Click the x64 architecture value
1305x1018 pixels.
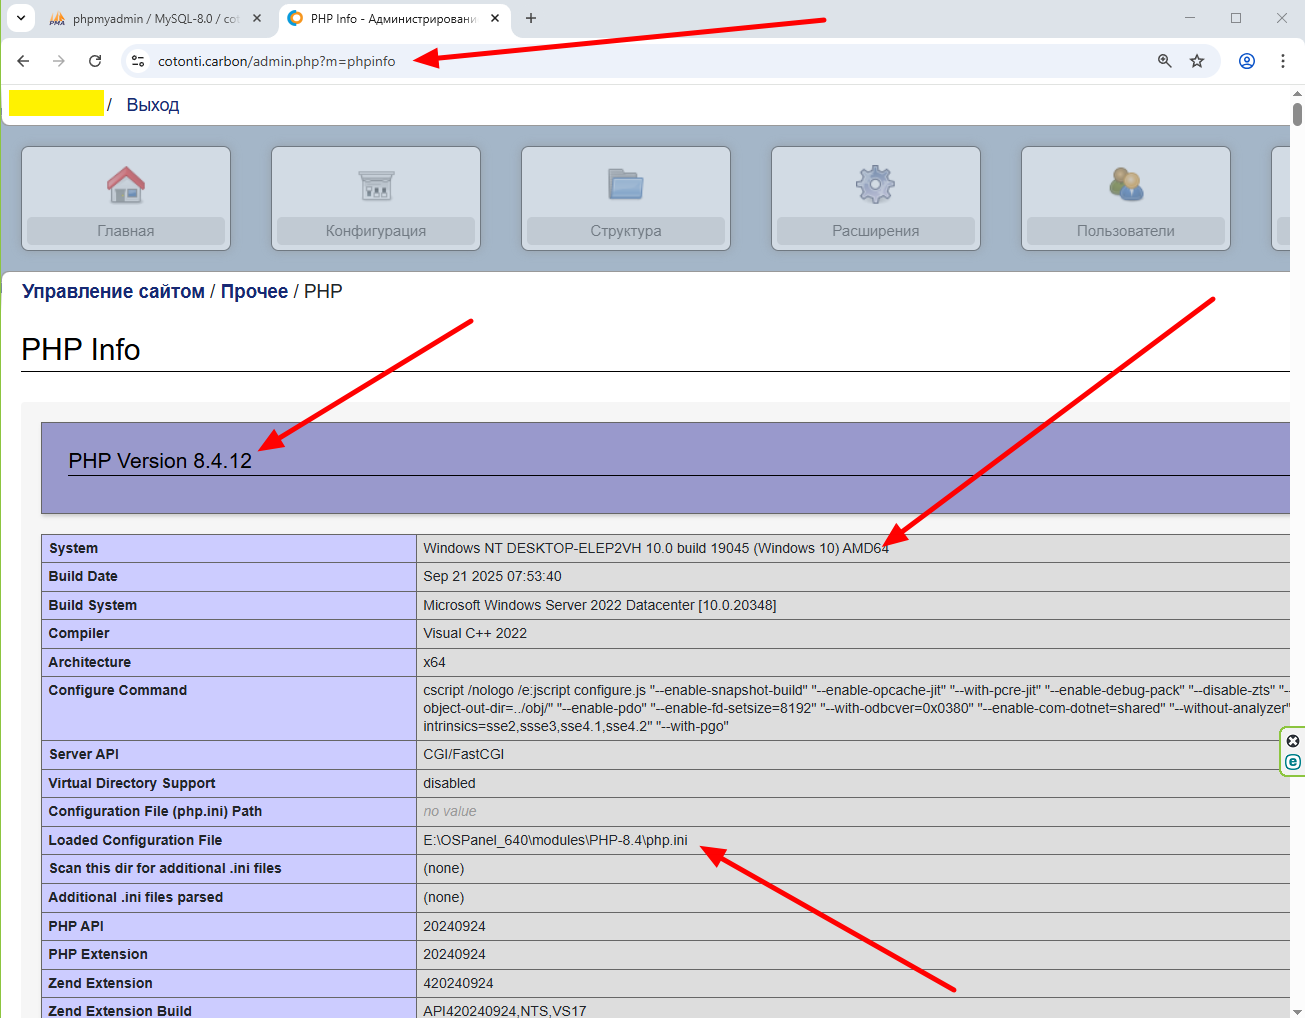(434, 662)
